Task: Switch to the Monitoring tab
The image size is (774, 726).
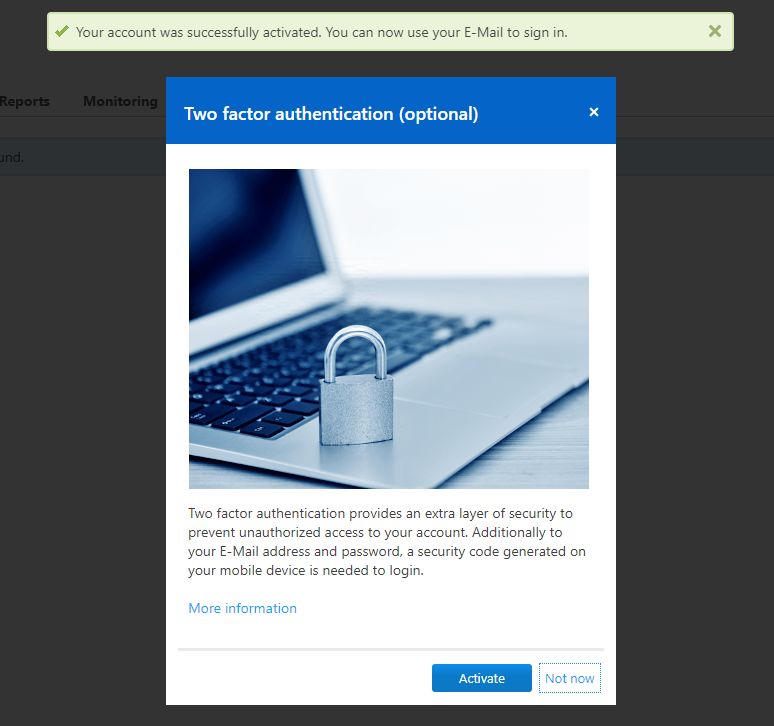Action: pos(120,101)
